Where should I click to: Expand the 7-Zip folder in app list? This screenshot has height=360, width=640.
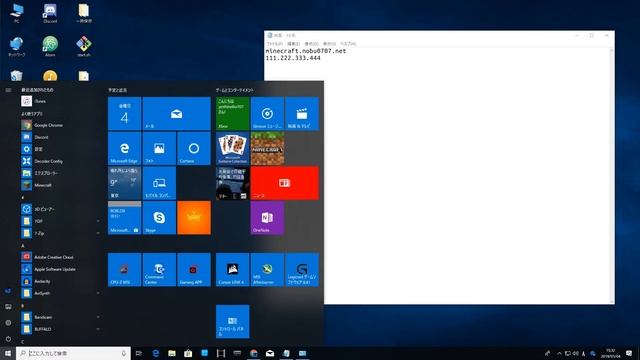click(60, 233)
